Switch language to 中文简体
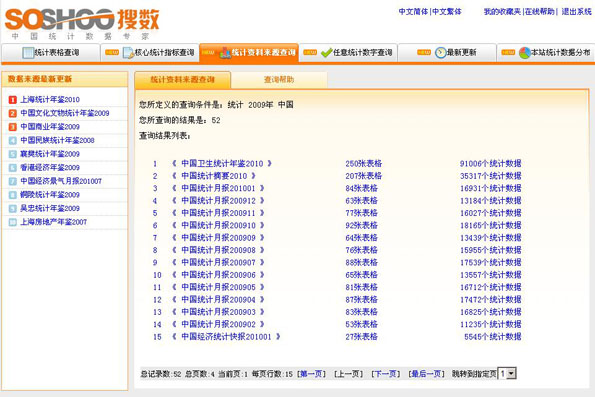 (x=413, y=12)
